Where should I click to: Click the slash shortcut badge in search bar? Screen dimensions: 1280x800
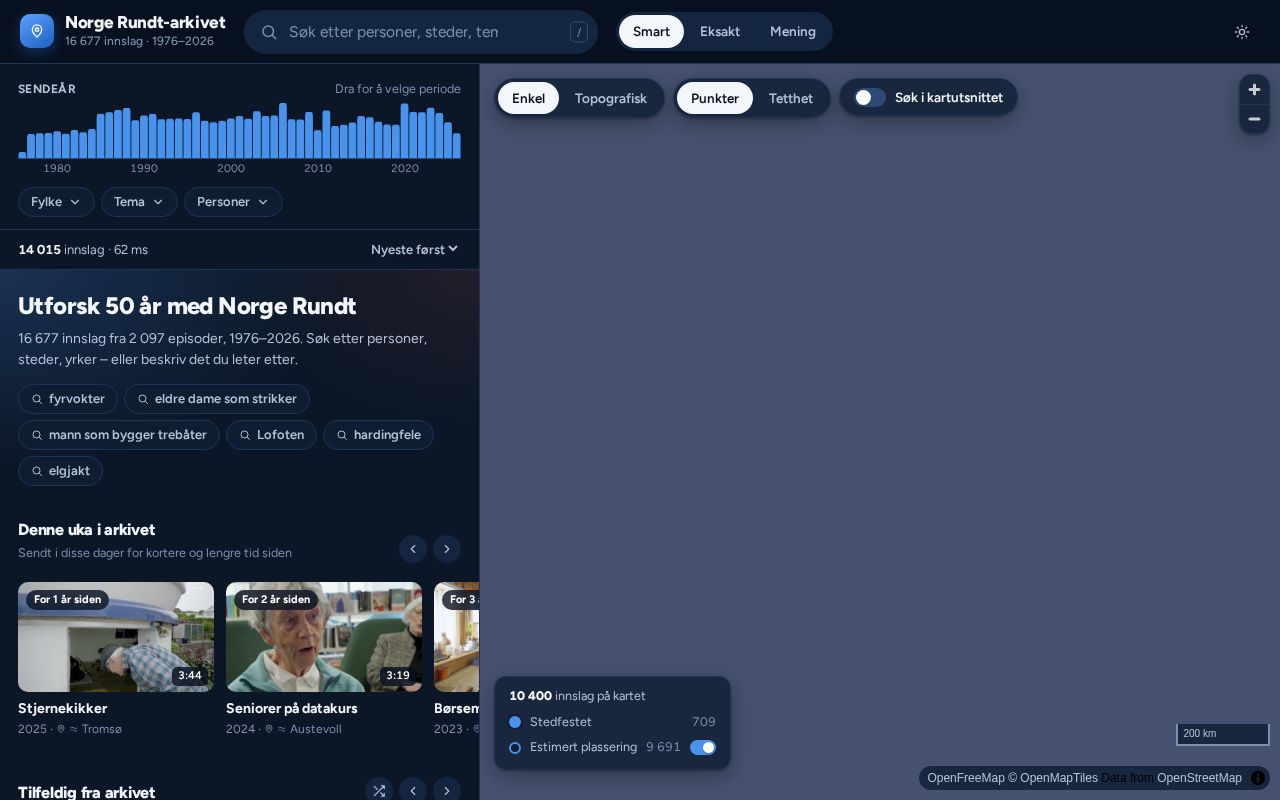click(579, 32)
